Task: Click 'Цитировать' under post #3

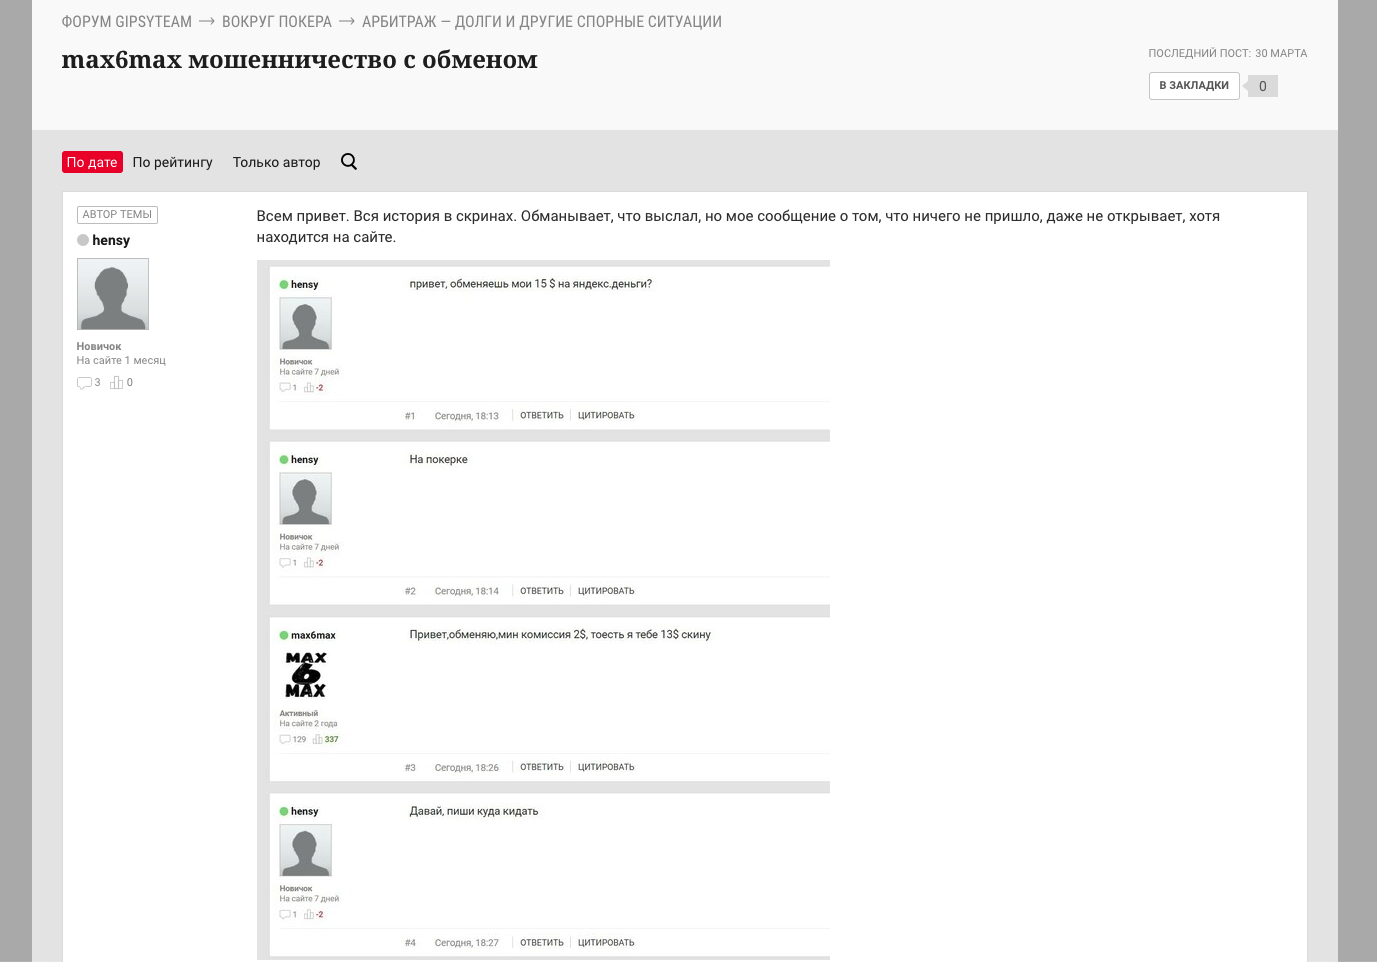Action: tap(606, 767)
